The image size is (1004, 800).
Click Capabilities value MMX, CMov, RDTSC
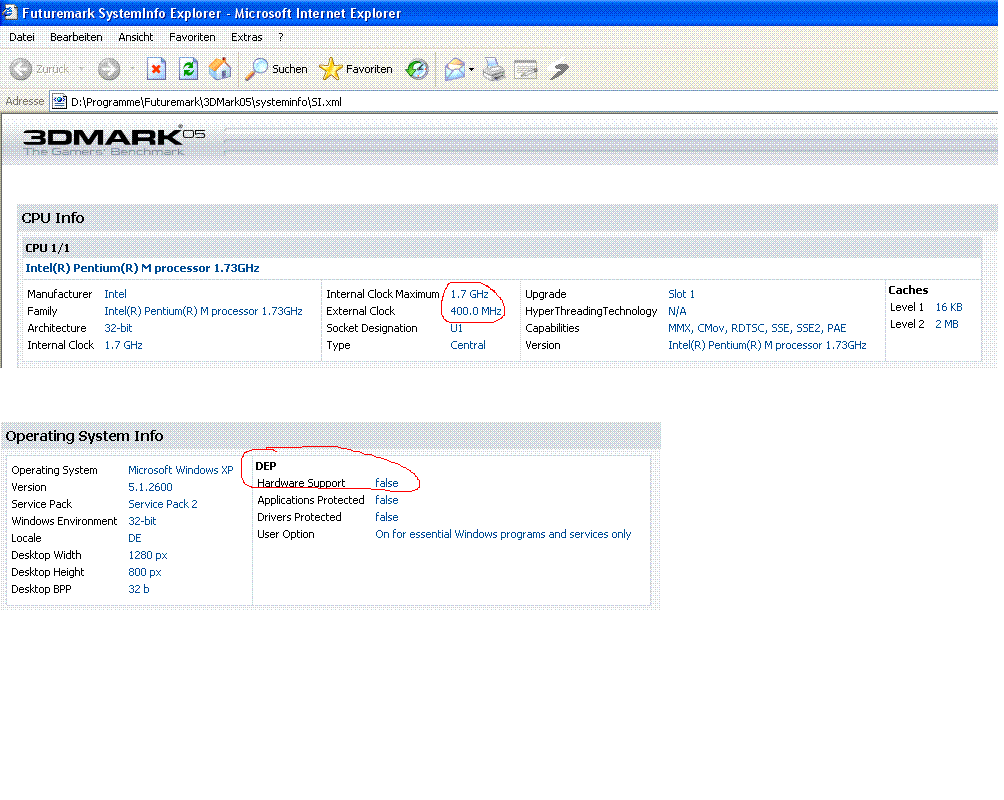757,328
